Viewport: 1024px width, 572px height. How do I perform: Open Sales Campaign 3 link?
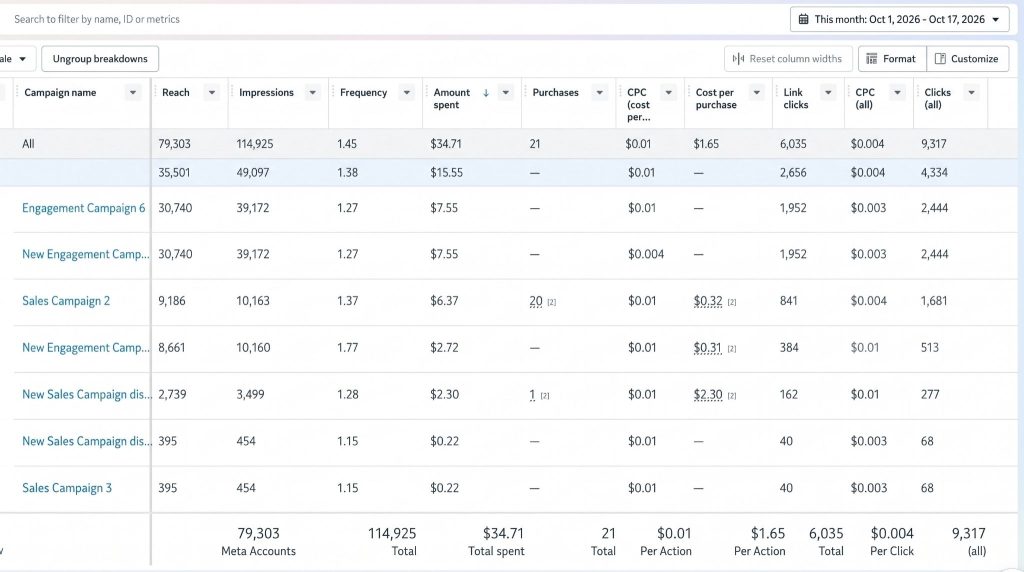[x=67, y=488]
